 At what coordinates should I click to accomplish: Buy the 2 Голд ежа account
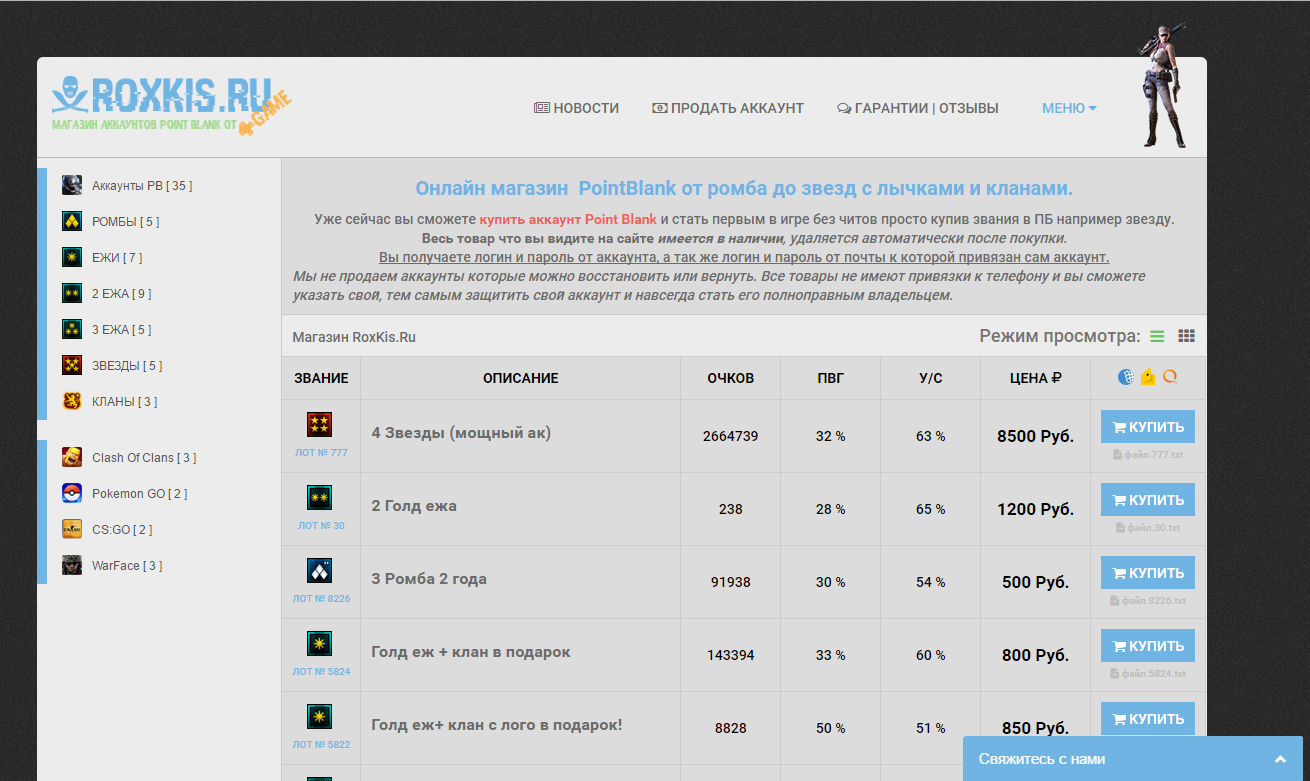pos(1148,499)
